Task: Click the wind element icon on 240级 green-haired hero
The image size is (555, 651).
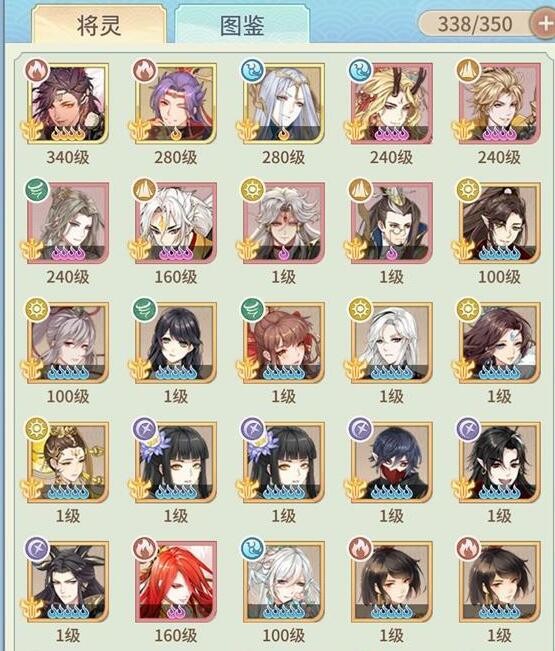Action: pyautogui.click(x=37, y=190)
